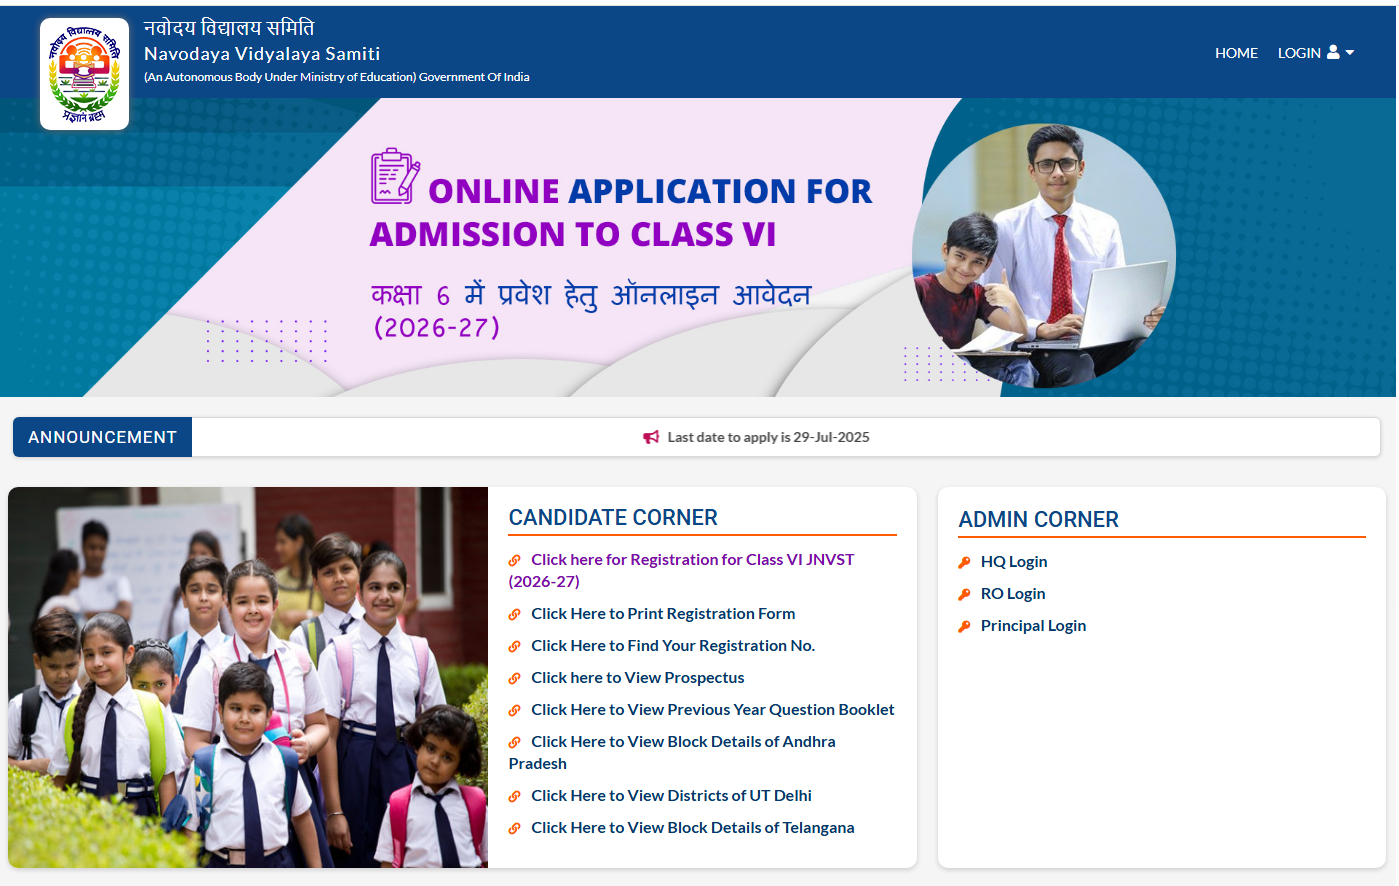Open Print Registration Form link
Screen dimensions: 1399x886
pyautogui.click(x=663, y=614)
